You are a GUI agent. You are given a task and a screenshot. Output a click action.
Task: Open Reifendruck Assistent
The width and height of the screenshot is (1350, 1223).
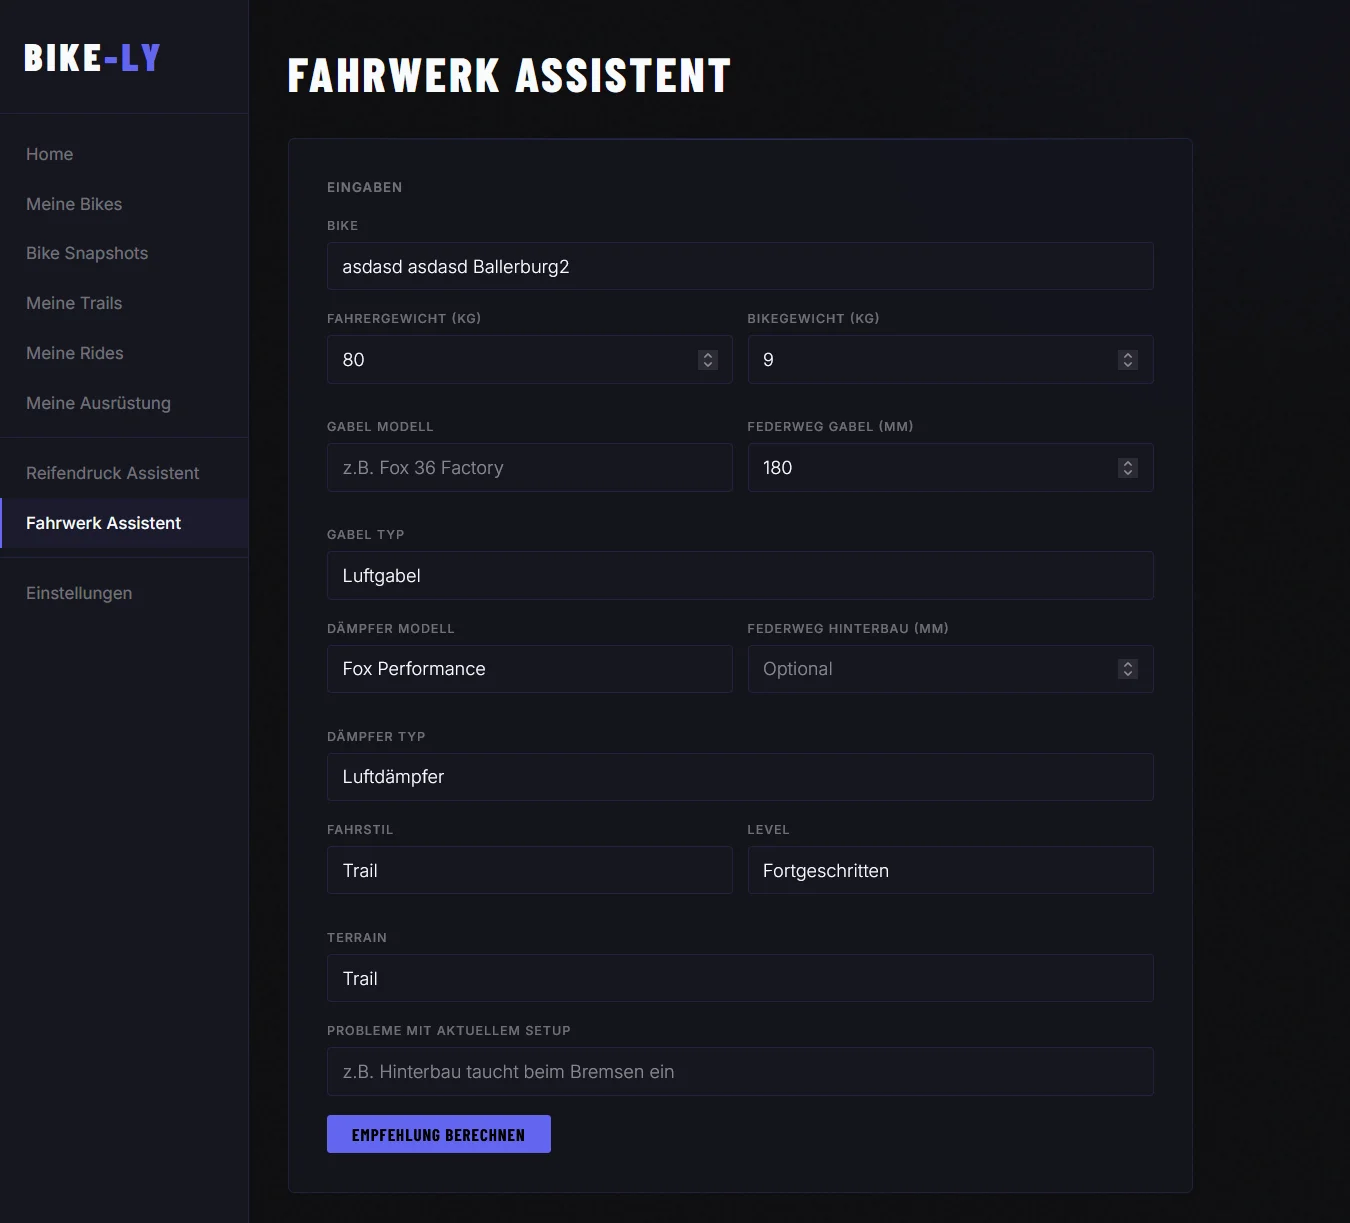[x=112, y=473]
